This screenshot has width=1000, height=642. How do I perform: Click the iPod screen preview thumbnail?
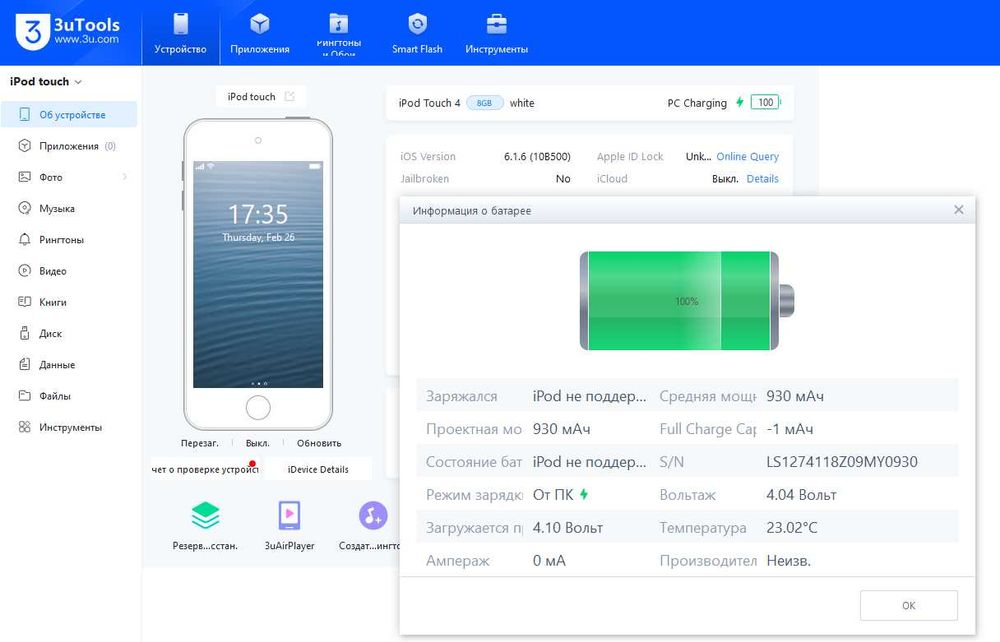(x=258, y=274)
